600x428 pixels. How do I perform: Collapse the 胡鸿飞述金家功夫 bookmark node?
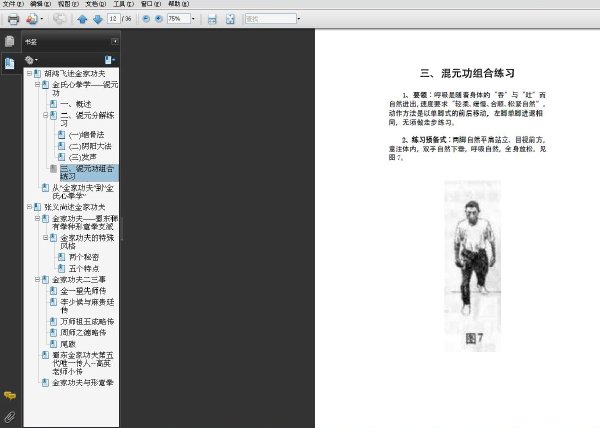(29, 73)
